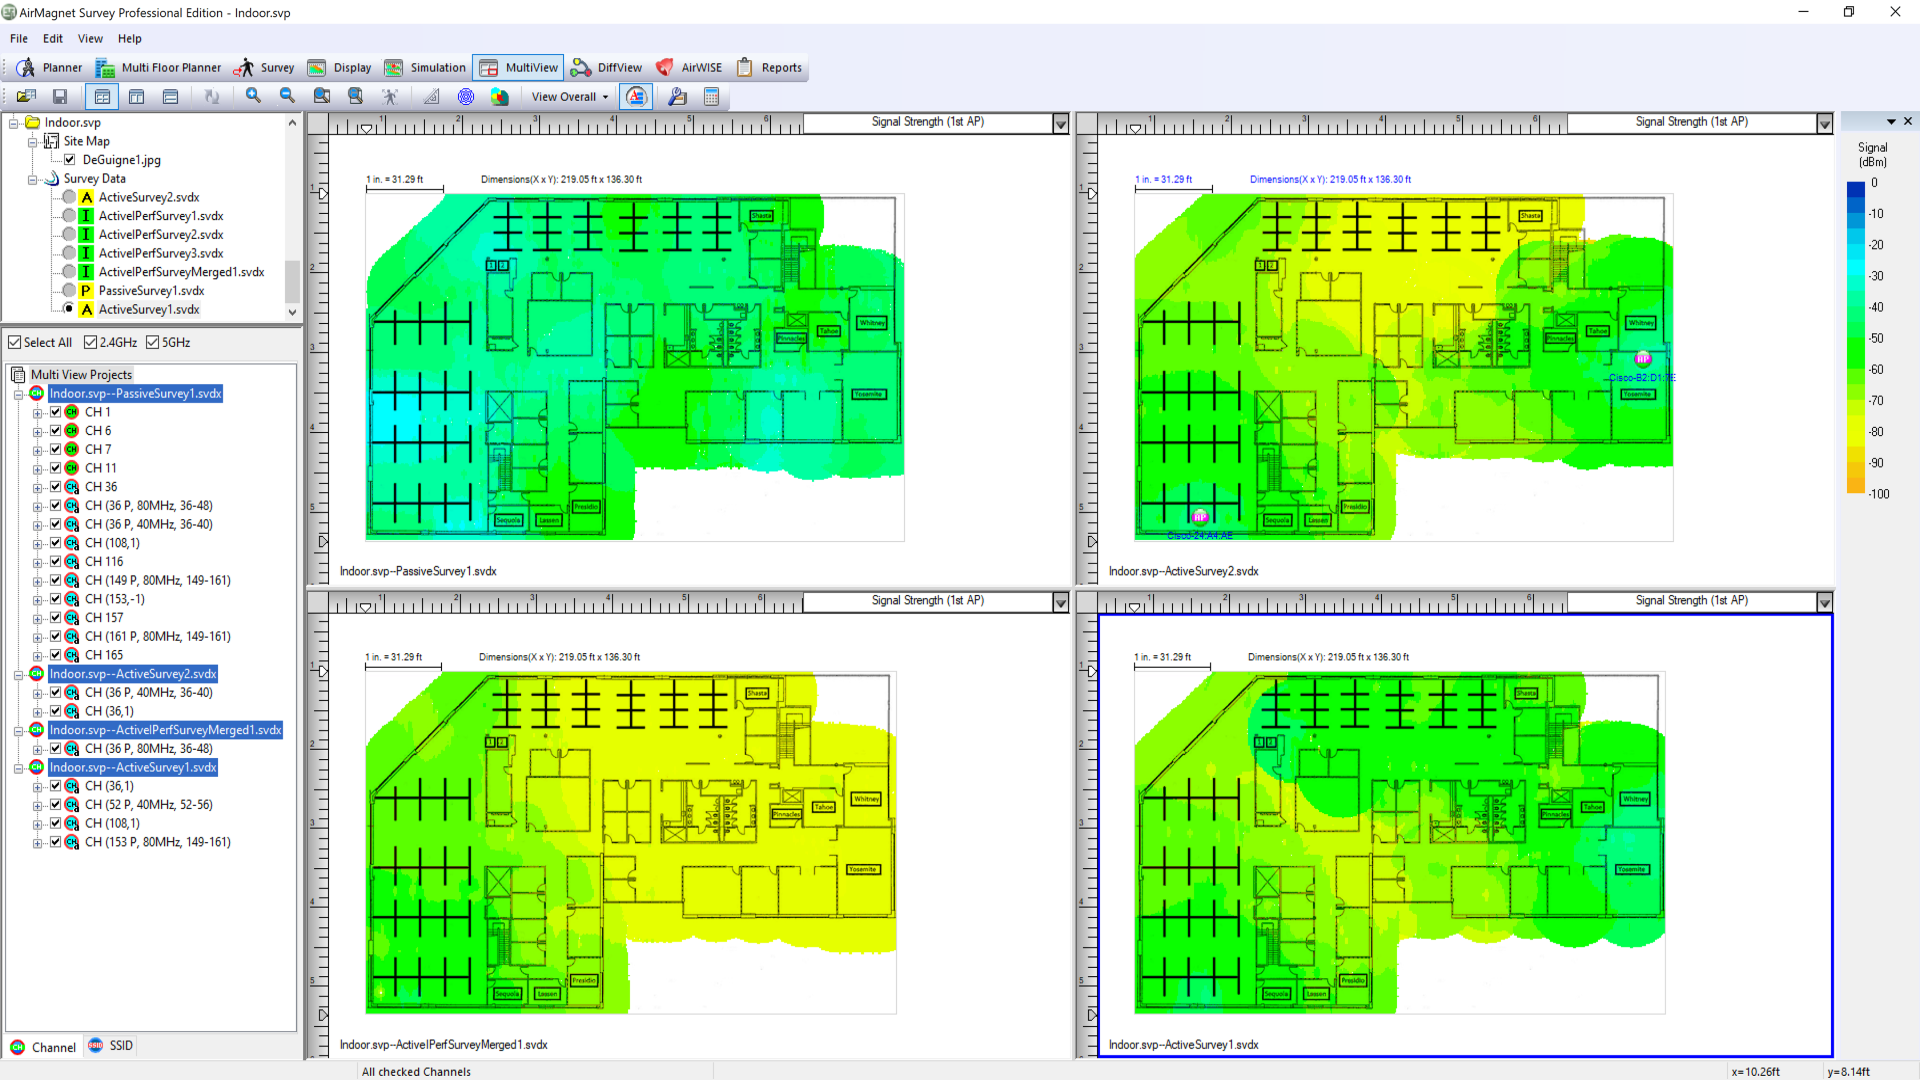This screenshot has height=1080, width=1920.
Task: Open the Multi Floor Planner module
Action: pos(159,68)
